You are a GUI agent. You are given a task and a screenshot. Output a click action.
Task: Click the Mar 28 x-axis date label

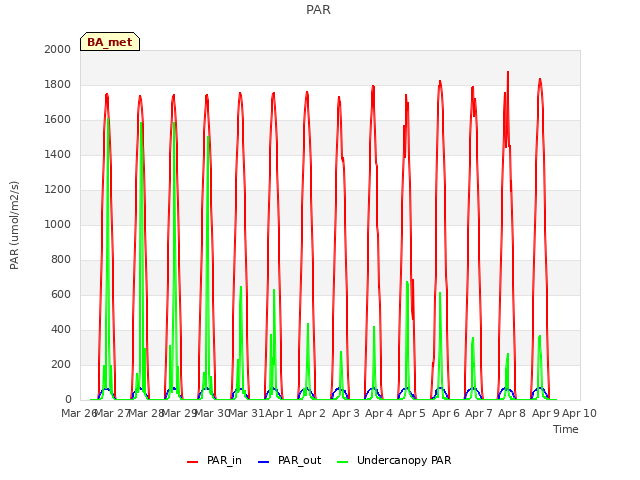coord(146,413)
